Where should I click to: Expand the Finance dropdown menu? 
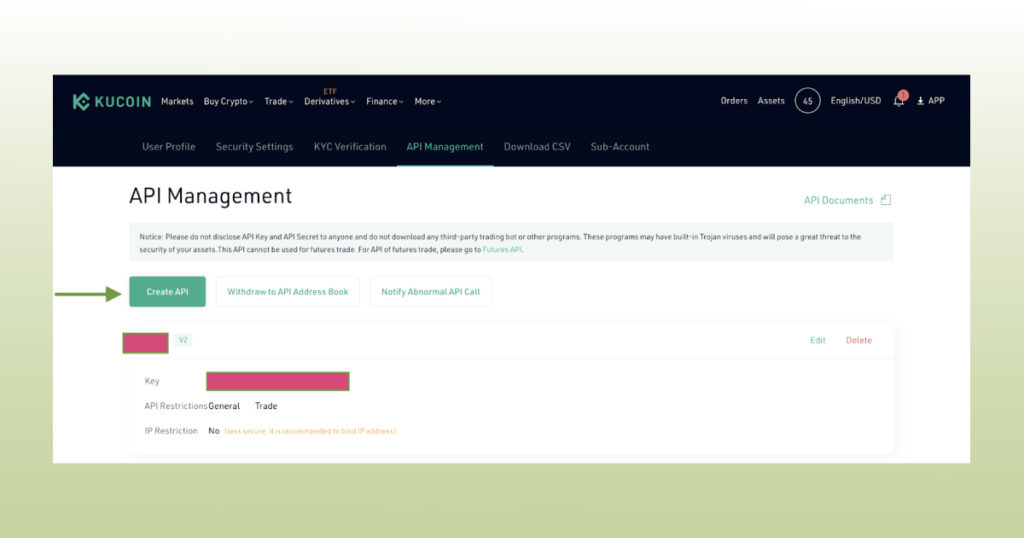(385, 101)
